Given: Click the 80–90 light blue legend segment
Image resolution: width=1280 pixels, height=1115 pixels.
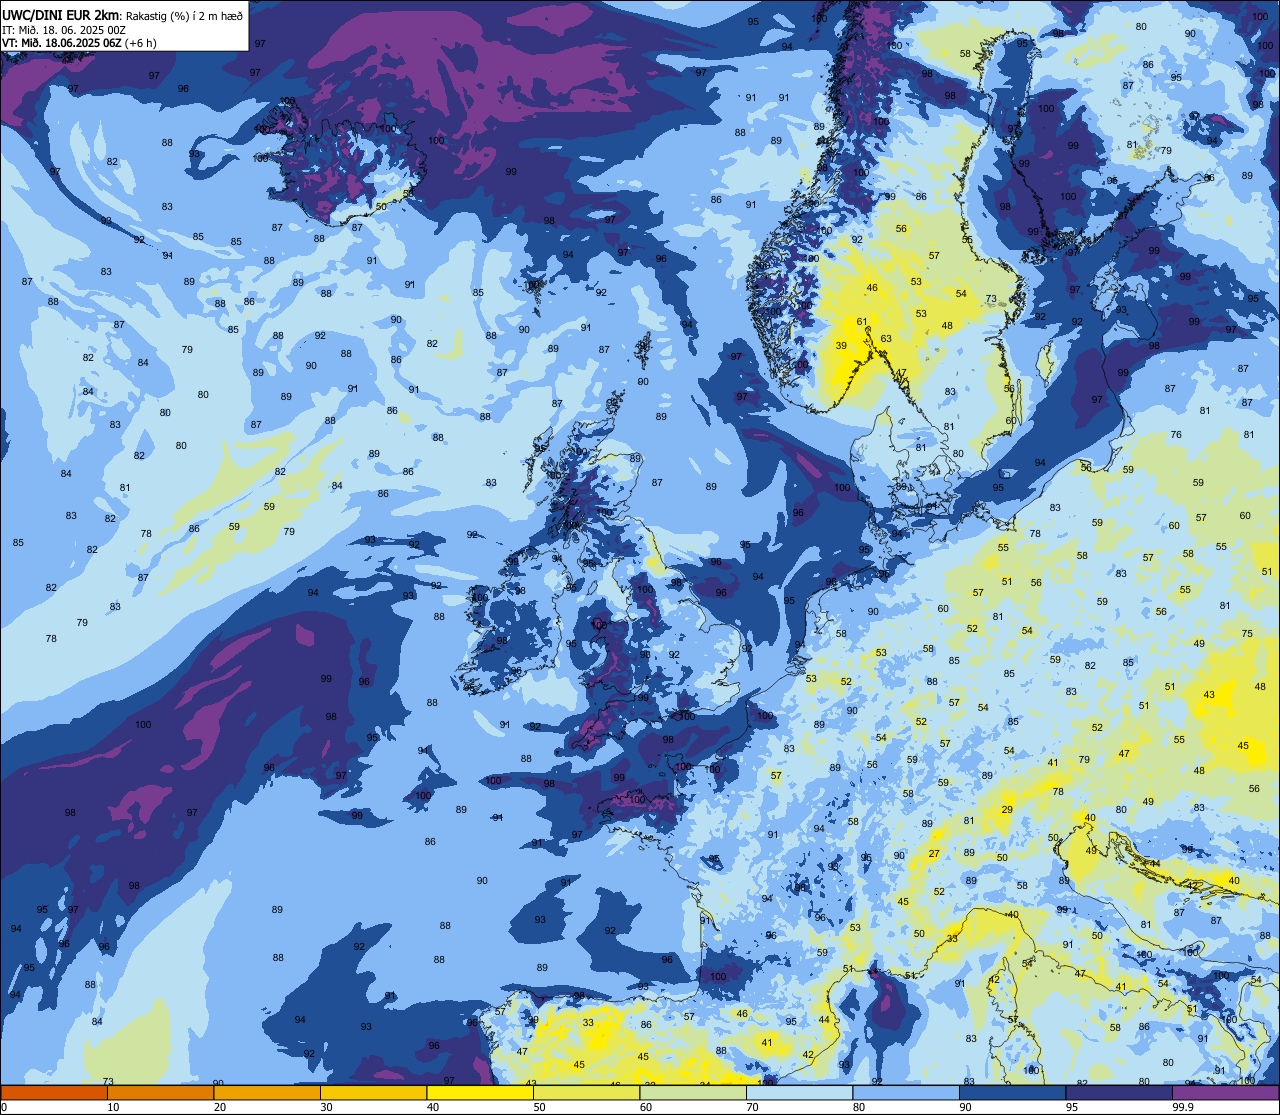Looking at the screenshot, I should [x=906, y=1093].
